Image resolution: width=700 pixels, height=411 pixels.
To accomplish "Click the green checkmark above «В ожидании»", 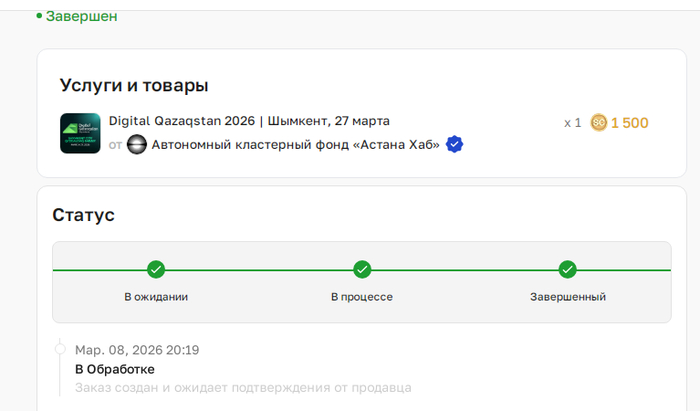I will 156,270.
